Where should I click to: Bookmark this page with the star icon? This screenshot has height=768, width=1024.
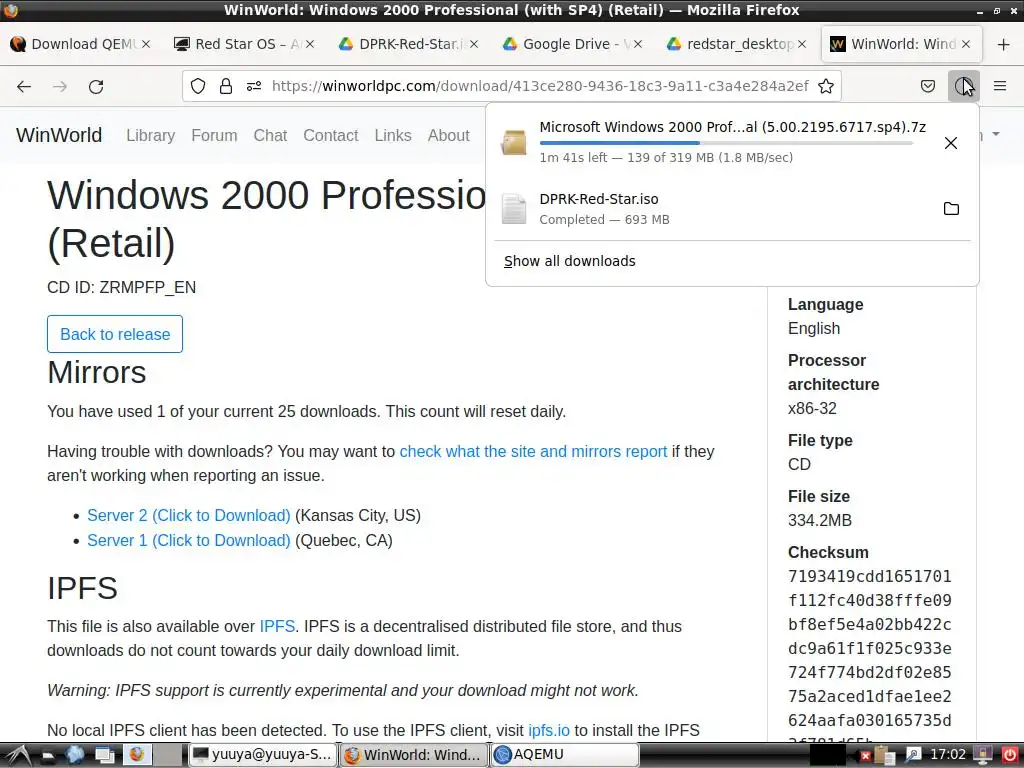(x=826, y=86)
